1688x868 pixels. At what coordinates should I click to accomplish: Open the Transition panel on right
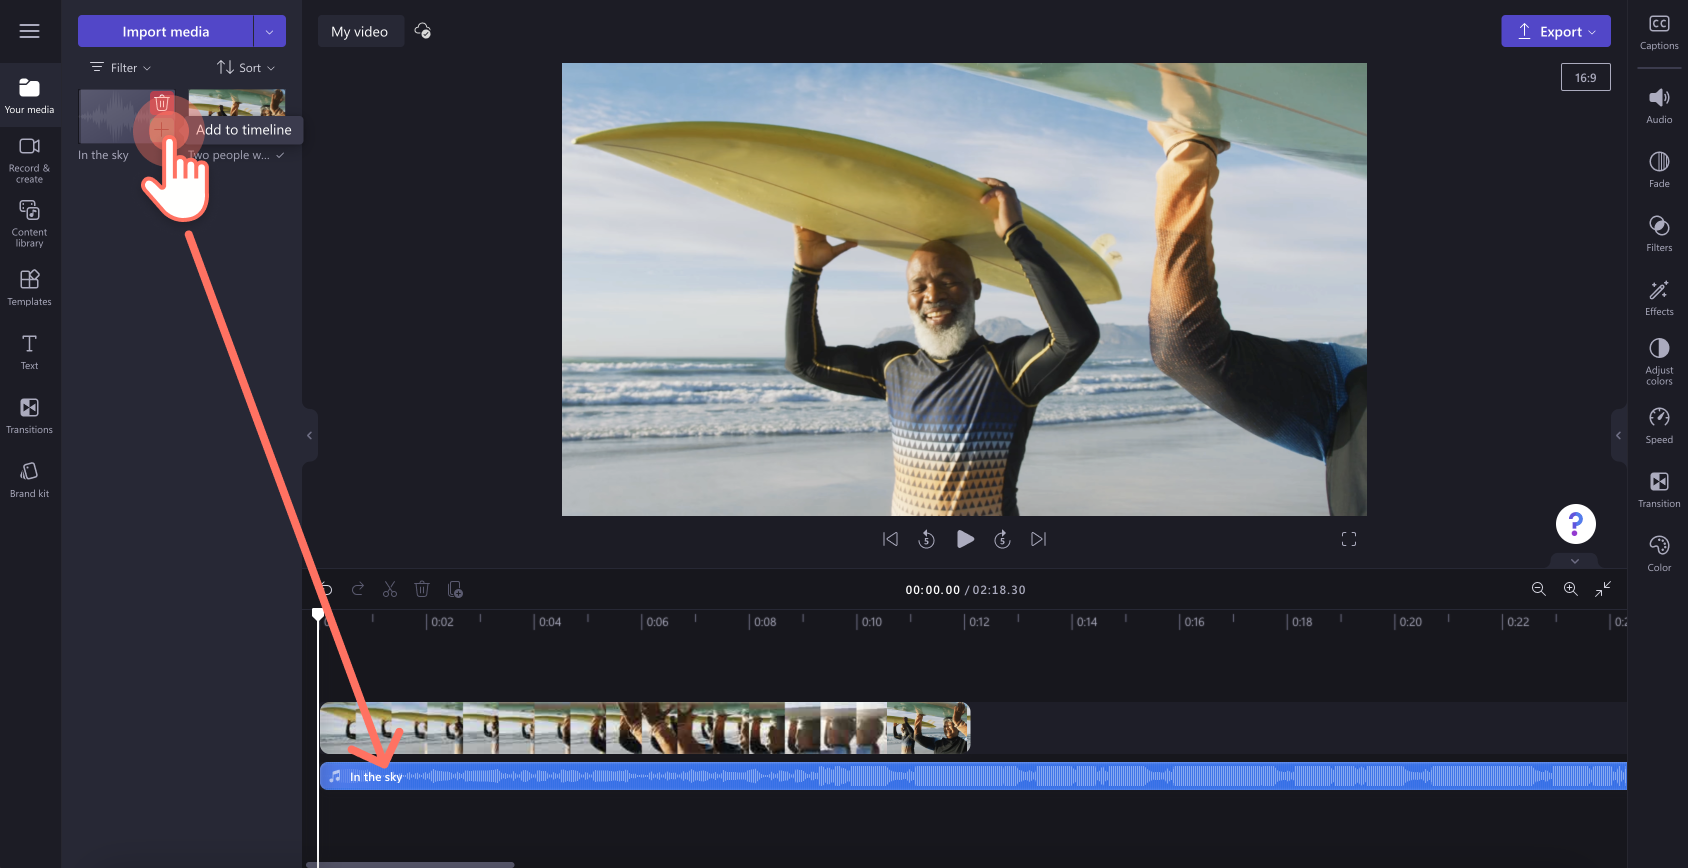1659,489
